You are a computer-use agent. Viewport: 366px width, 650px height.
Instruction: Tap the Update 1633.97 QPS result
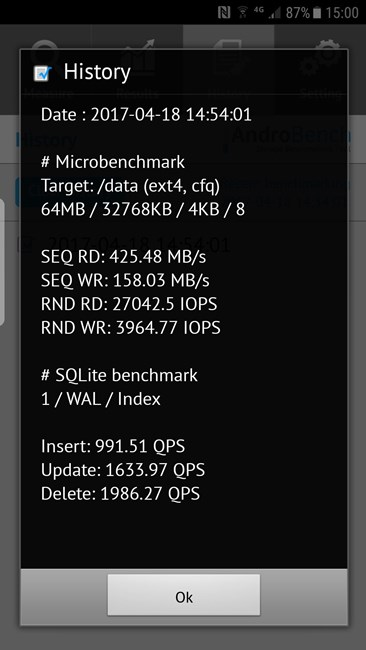(123, 470)
